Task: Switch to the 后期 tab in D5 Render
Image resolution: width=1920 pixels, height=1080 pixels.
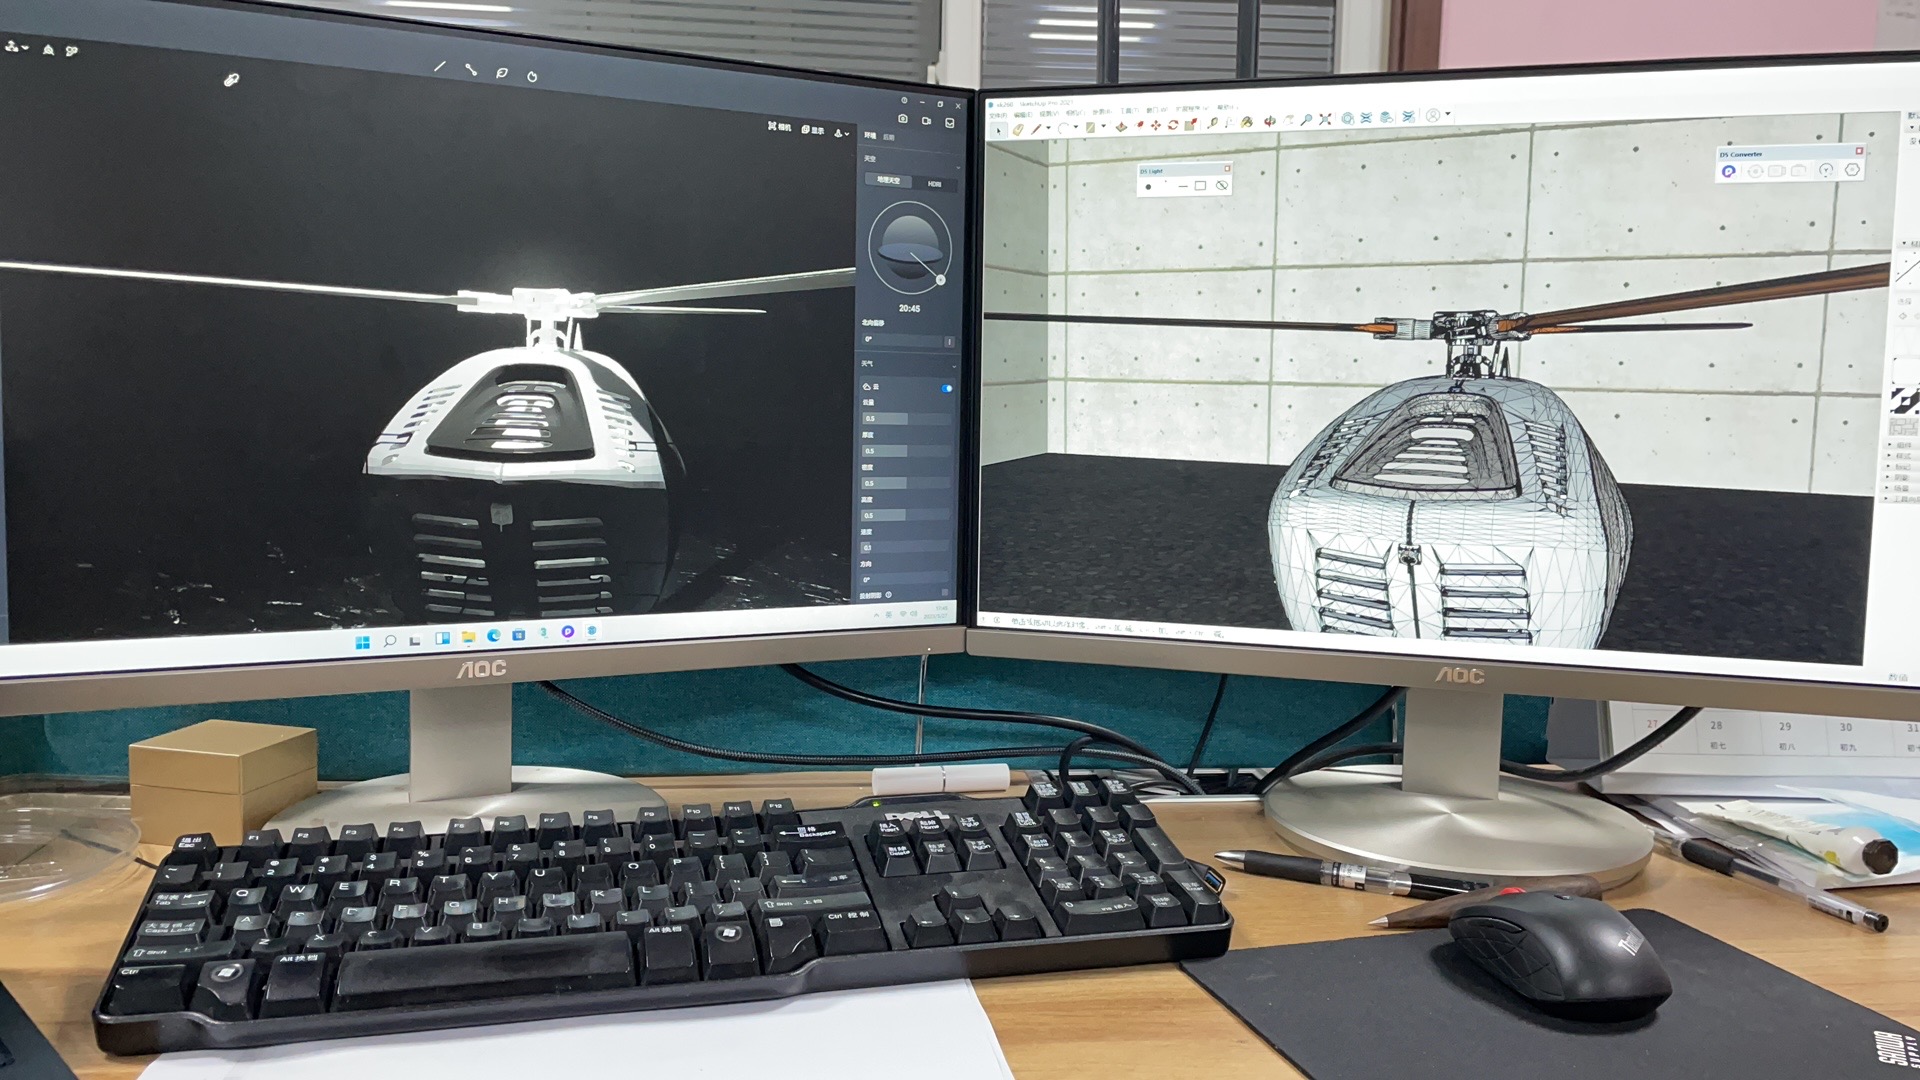Action: click(x=889, y=137)
